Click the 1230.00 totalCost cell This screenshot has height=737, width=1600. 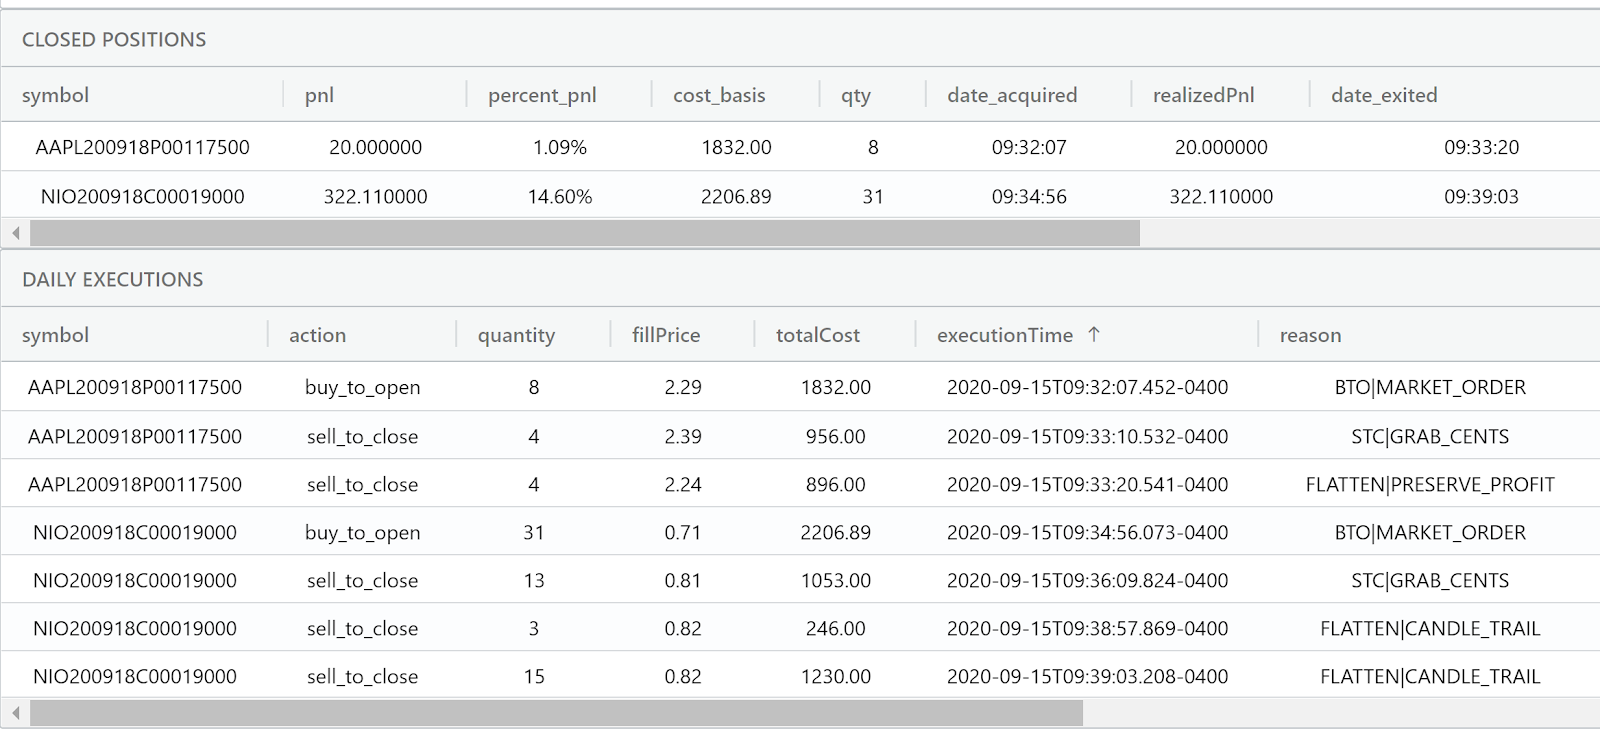pyautogui.click(x=836, y=676)
